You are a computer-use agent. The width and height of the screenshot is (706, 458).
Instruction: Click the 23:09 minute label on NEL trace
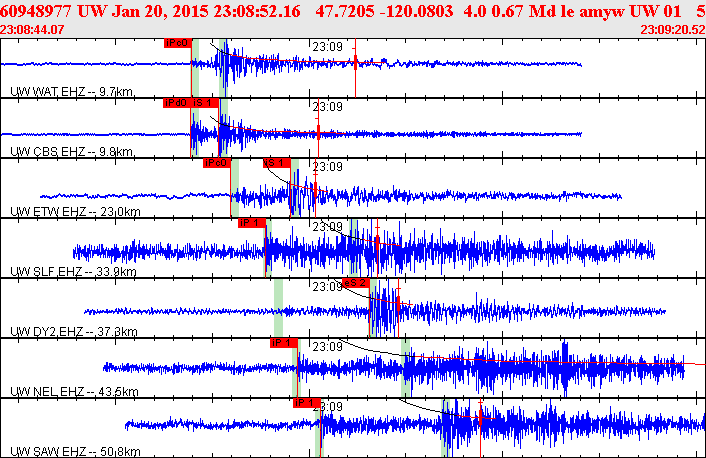pos(328,346)
